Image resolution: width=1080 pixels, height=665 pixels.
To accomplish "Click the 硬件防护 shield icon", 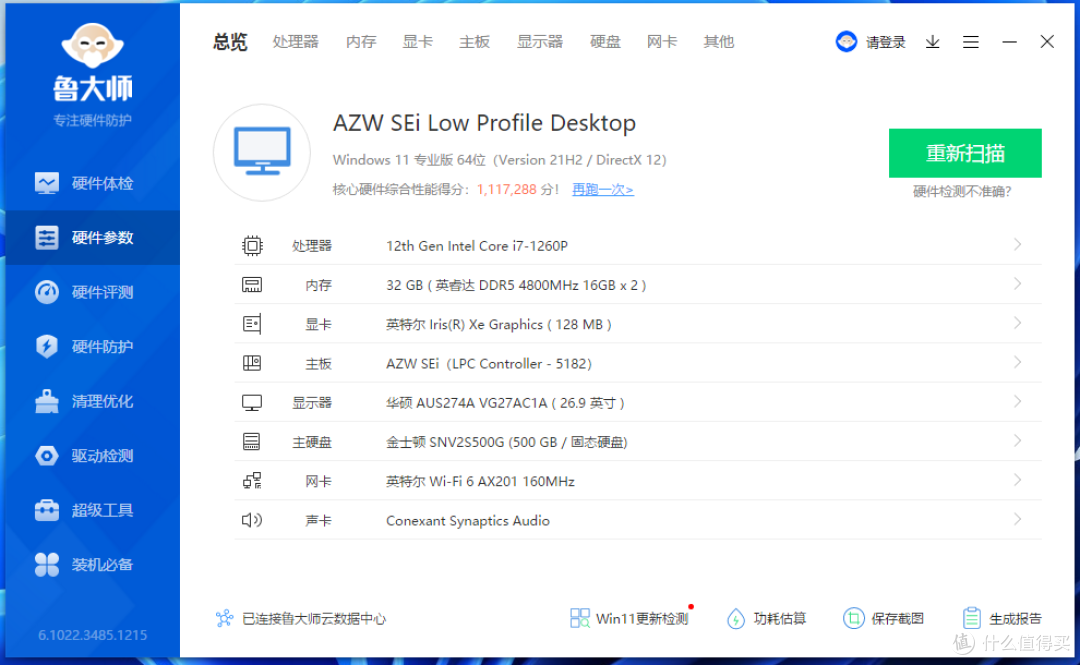I will click(x=47, y=347).
